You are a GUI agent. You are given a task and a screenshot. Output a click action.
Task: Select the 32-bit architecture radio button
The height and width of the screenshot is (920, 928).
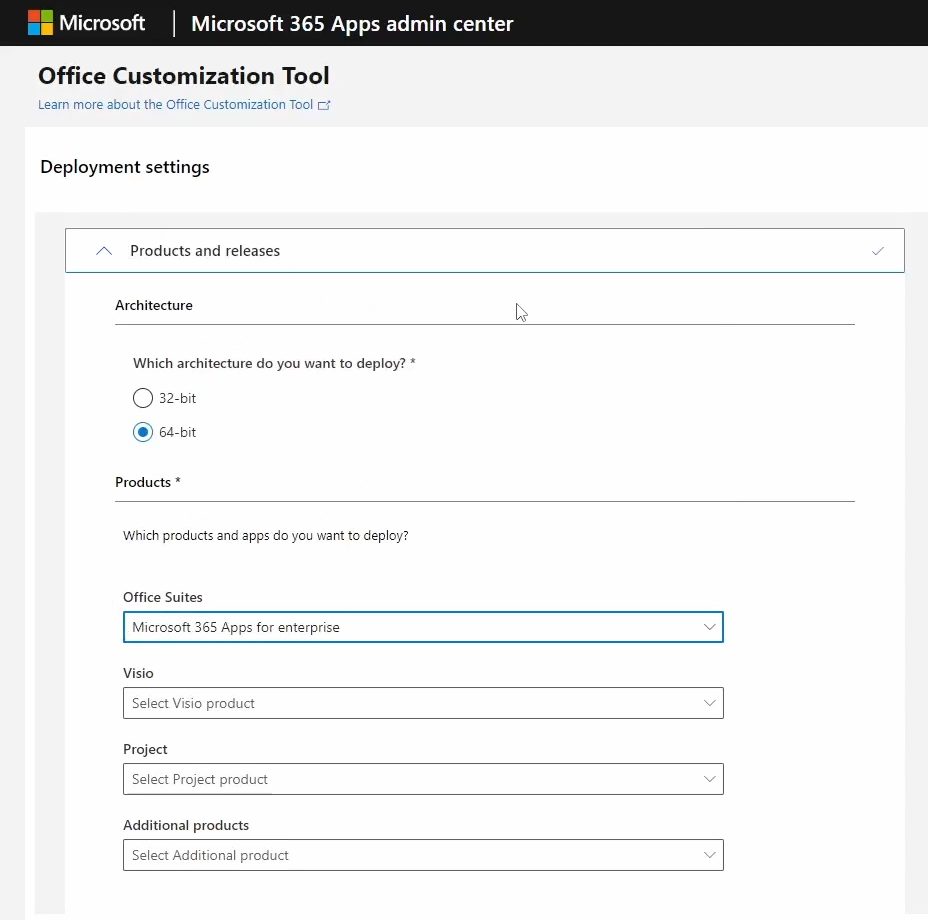point(143,398)
